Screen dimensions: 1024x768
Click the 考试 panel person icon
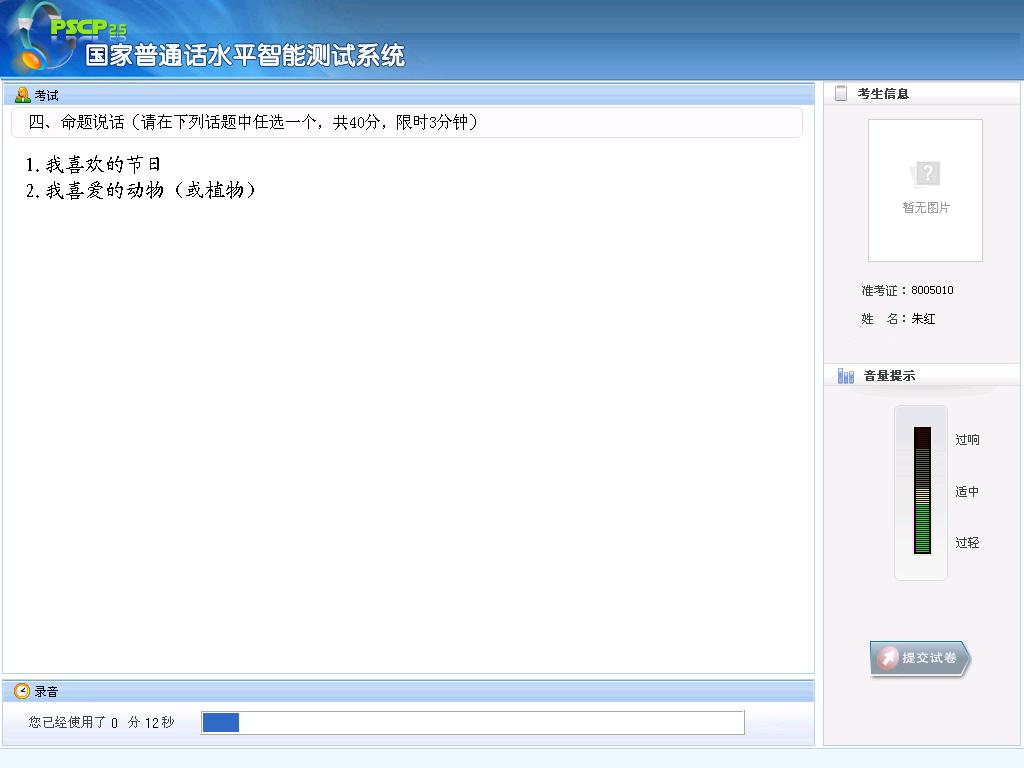click(x=22, y=95)
